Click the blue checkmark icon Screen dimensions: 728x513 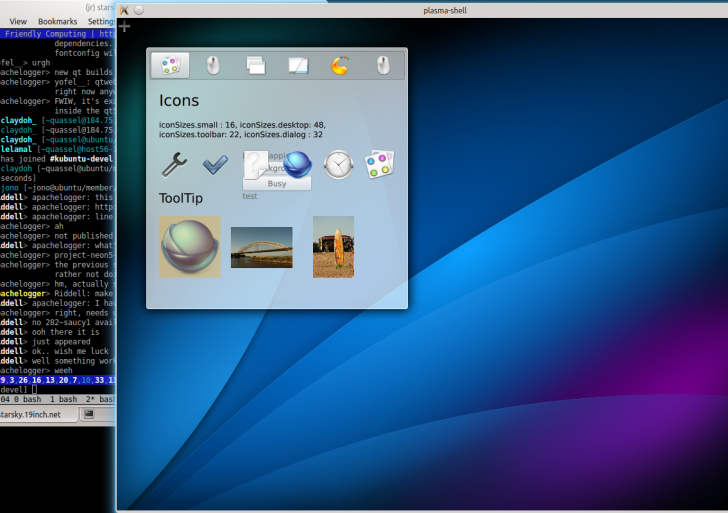(x=215, y=164)
